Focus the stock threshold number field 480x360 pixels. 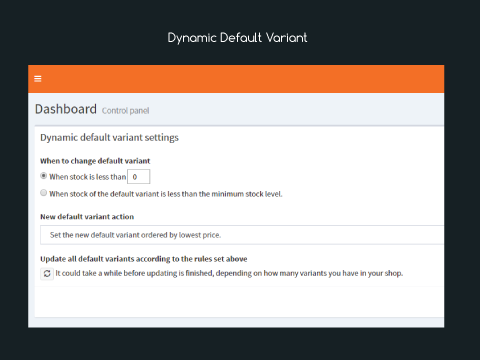139,177
